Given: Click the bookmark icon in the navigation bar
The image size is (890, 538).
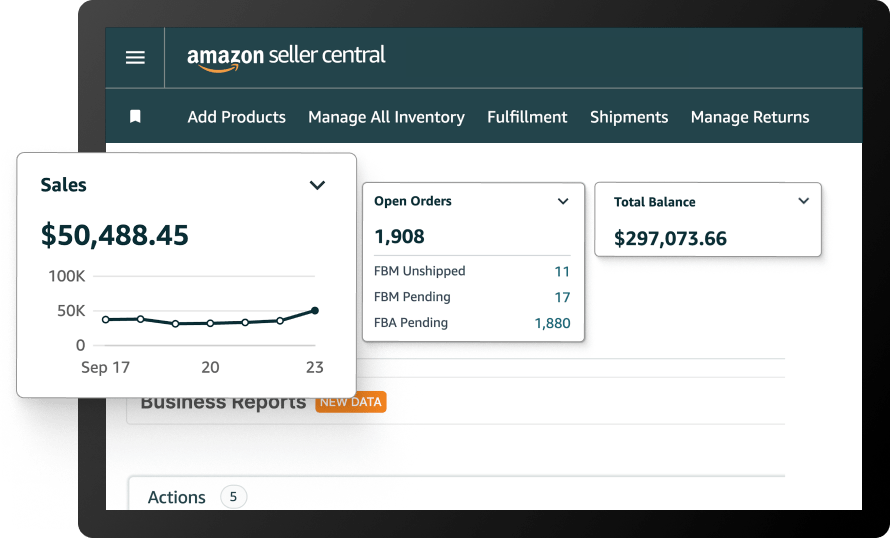Looking at the screenshot, I should tap(135, 117).
